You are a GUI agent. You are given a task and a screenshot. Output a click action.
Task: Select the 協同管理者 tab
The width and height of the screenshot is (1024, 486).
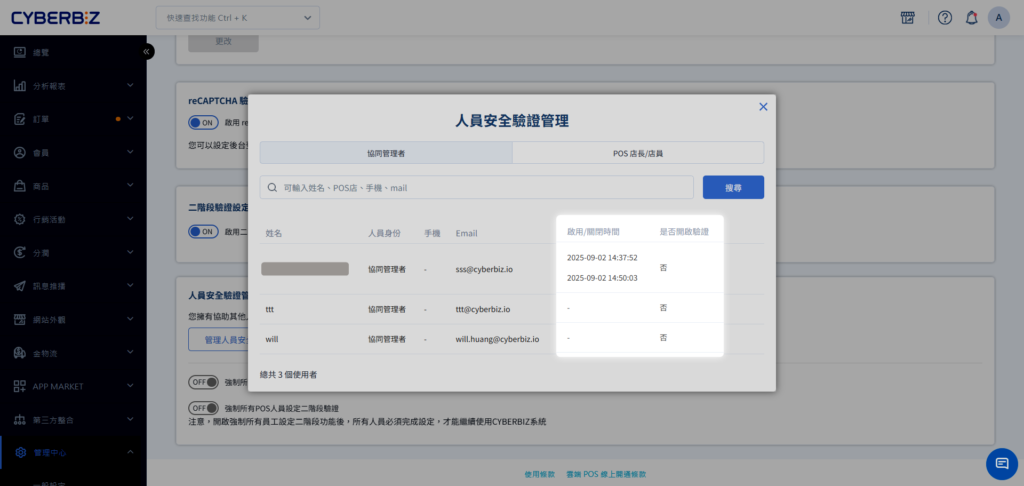tap(386, 153)
